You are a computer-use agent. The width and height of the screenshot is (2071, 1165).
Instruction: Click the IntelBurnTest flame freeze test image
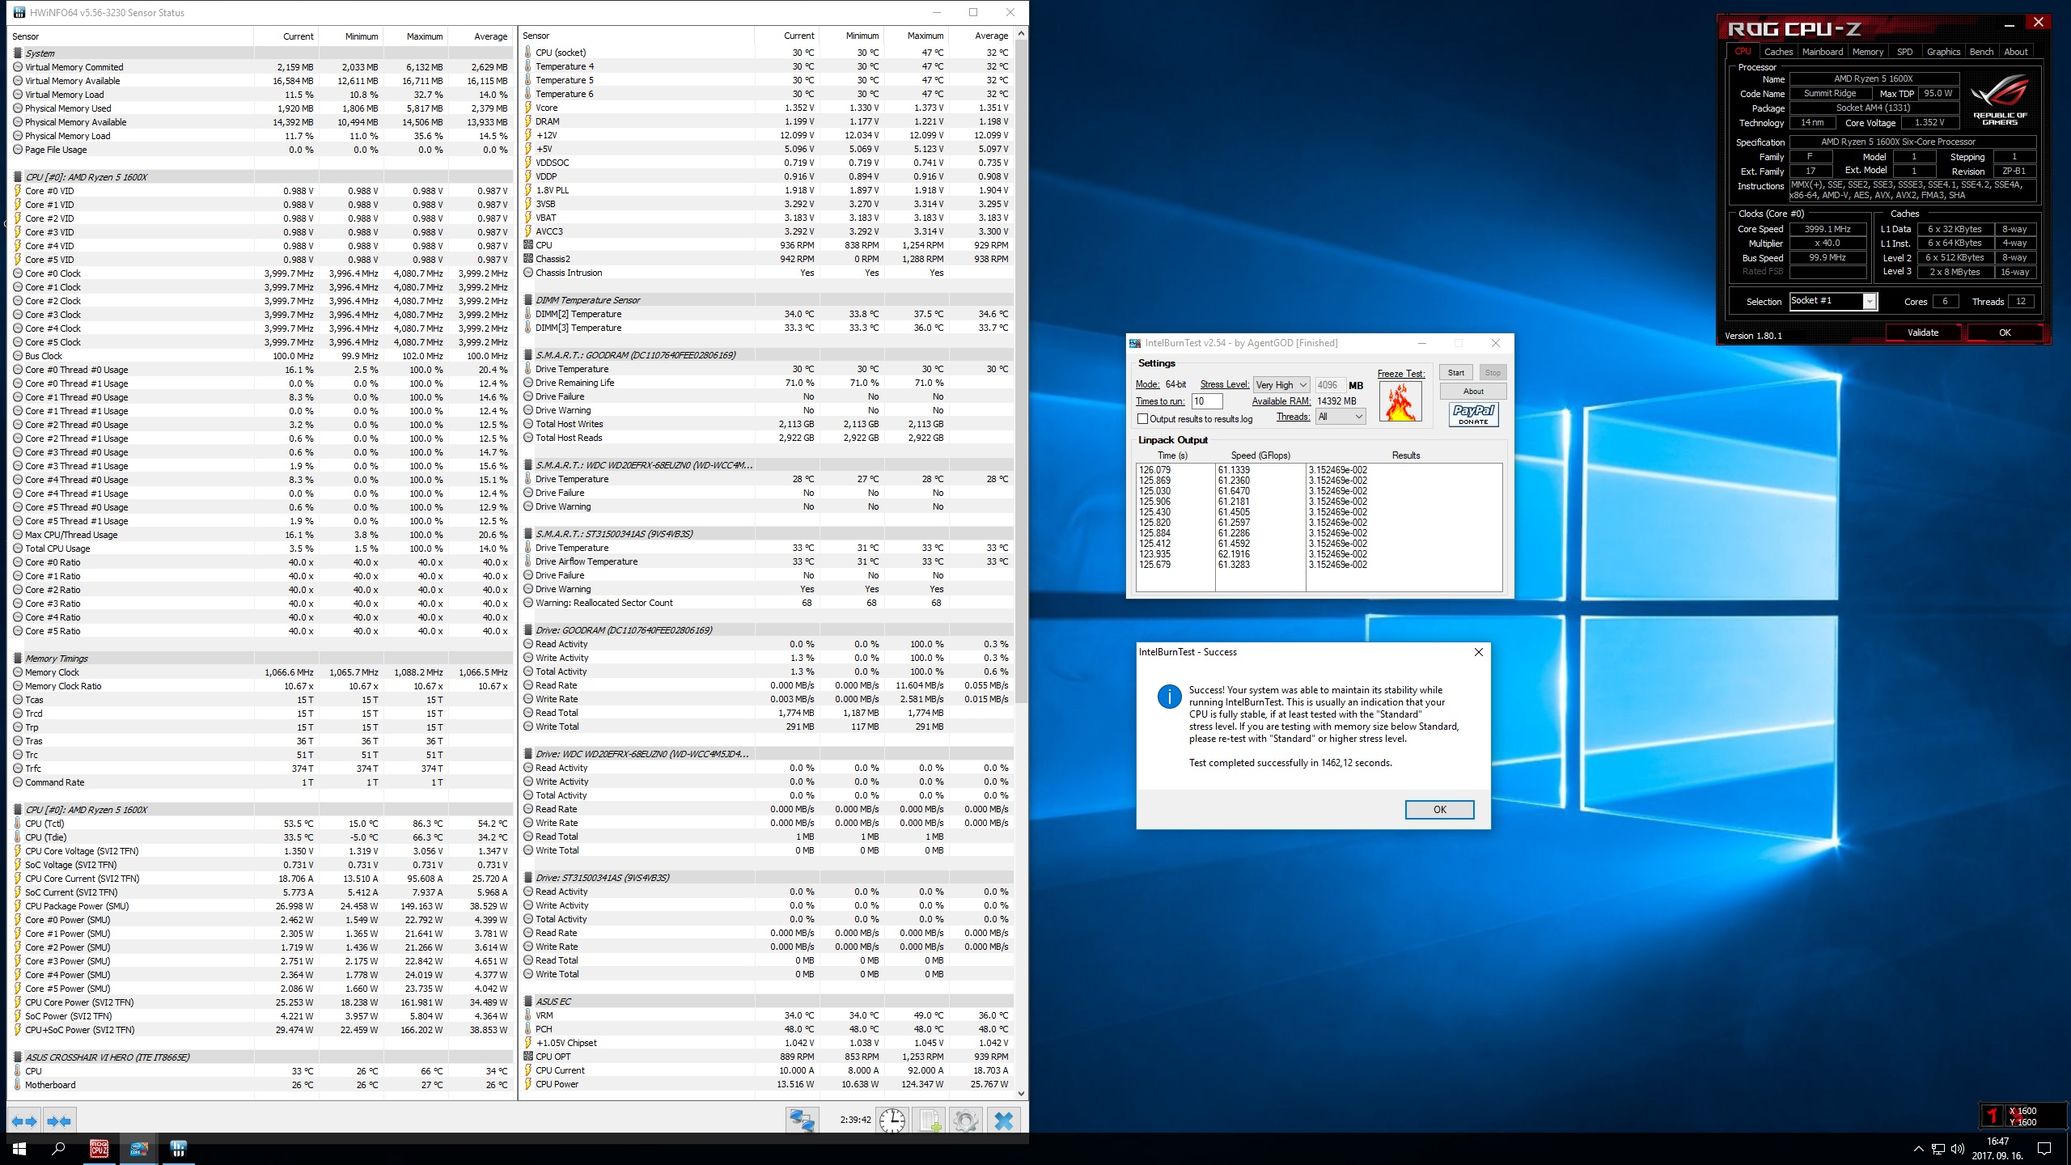1400,402
